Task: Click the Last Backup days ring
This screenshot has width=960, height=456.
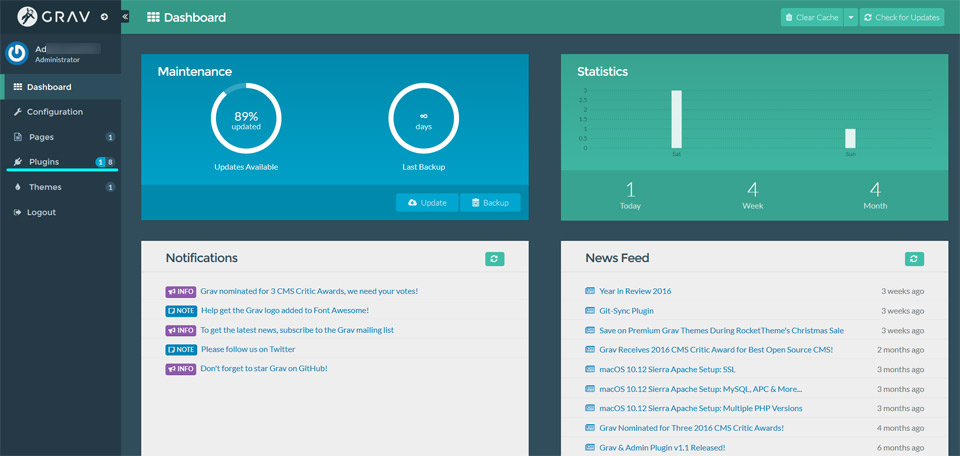Action: pos(424,118)
